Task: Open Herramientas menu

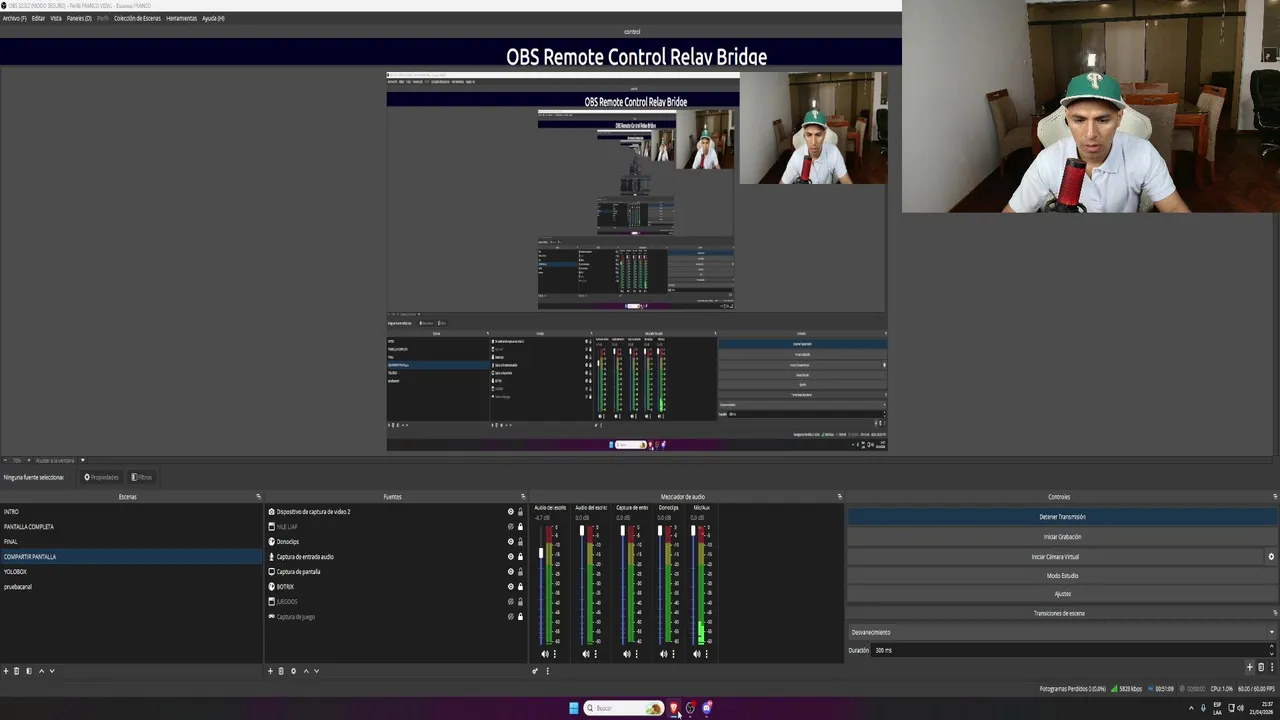Action: tap(181, 18)
